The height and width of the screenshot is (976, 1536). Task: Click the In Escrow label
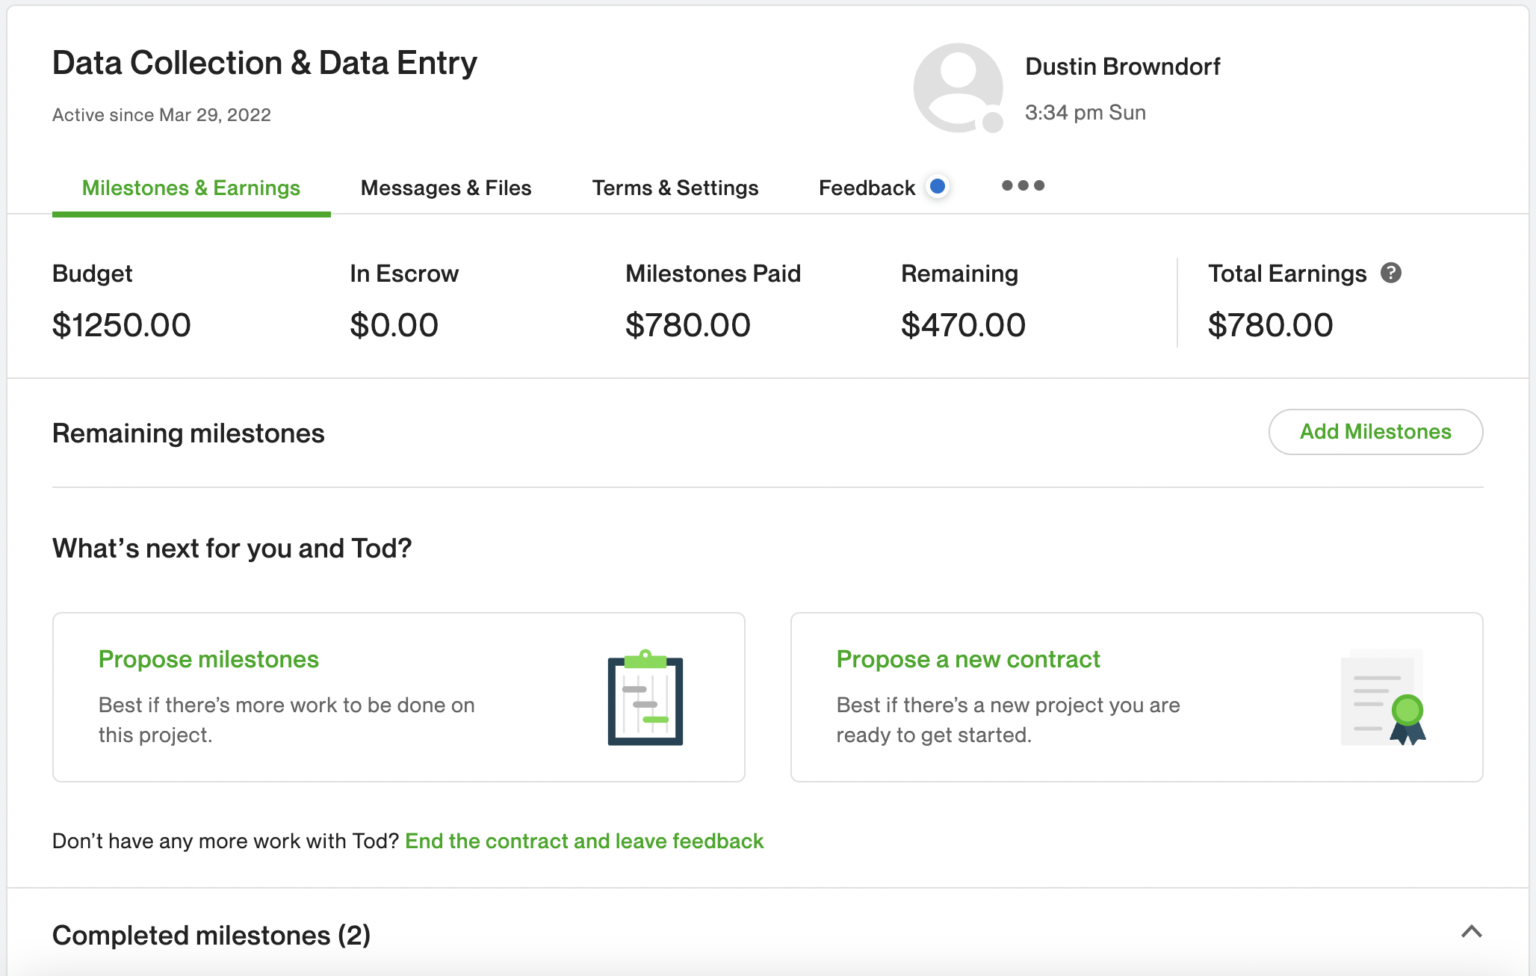(x=404, y=273)
